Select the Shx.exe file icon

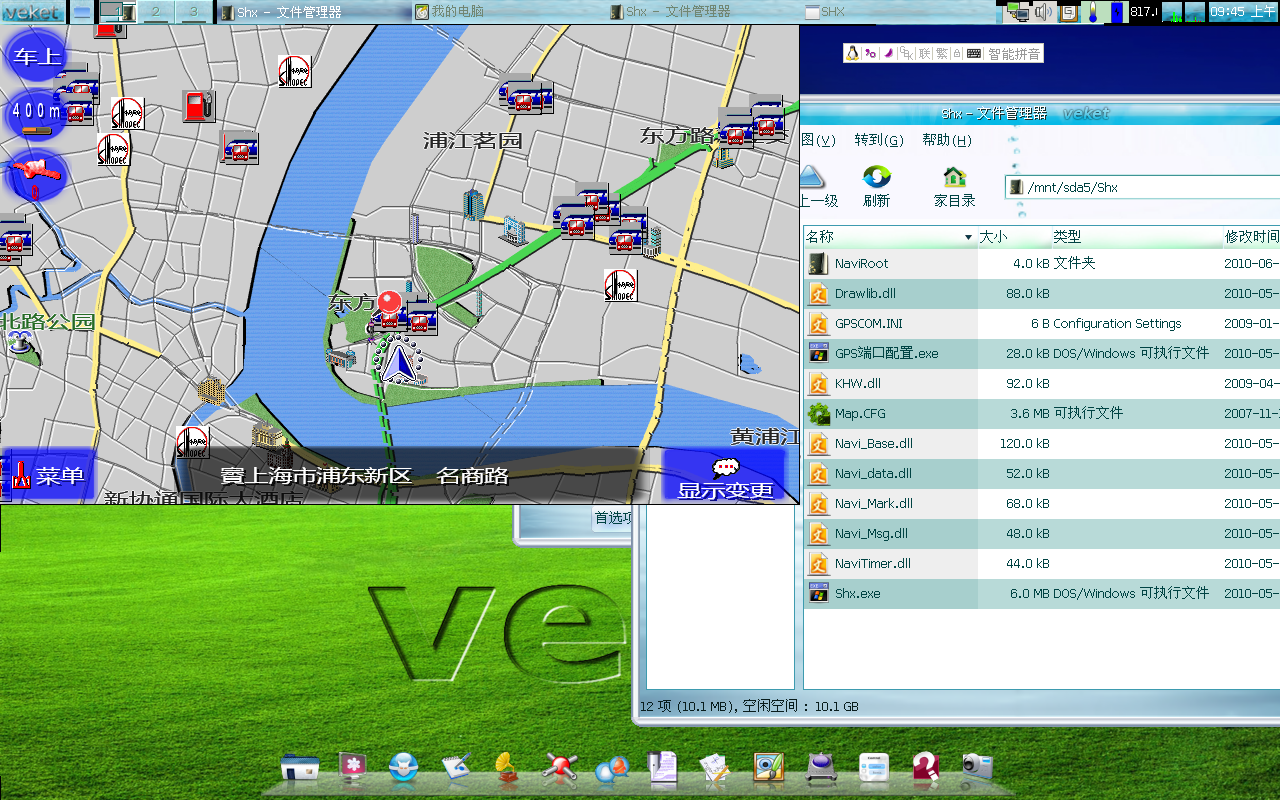pyautogui.click(x=819, y=593)
